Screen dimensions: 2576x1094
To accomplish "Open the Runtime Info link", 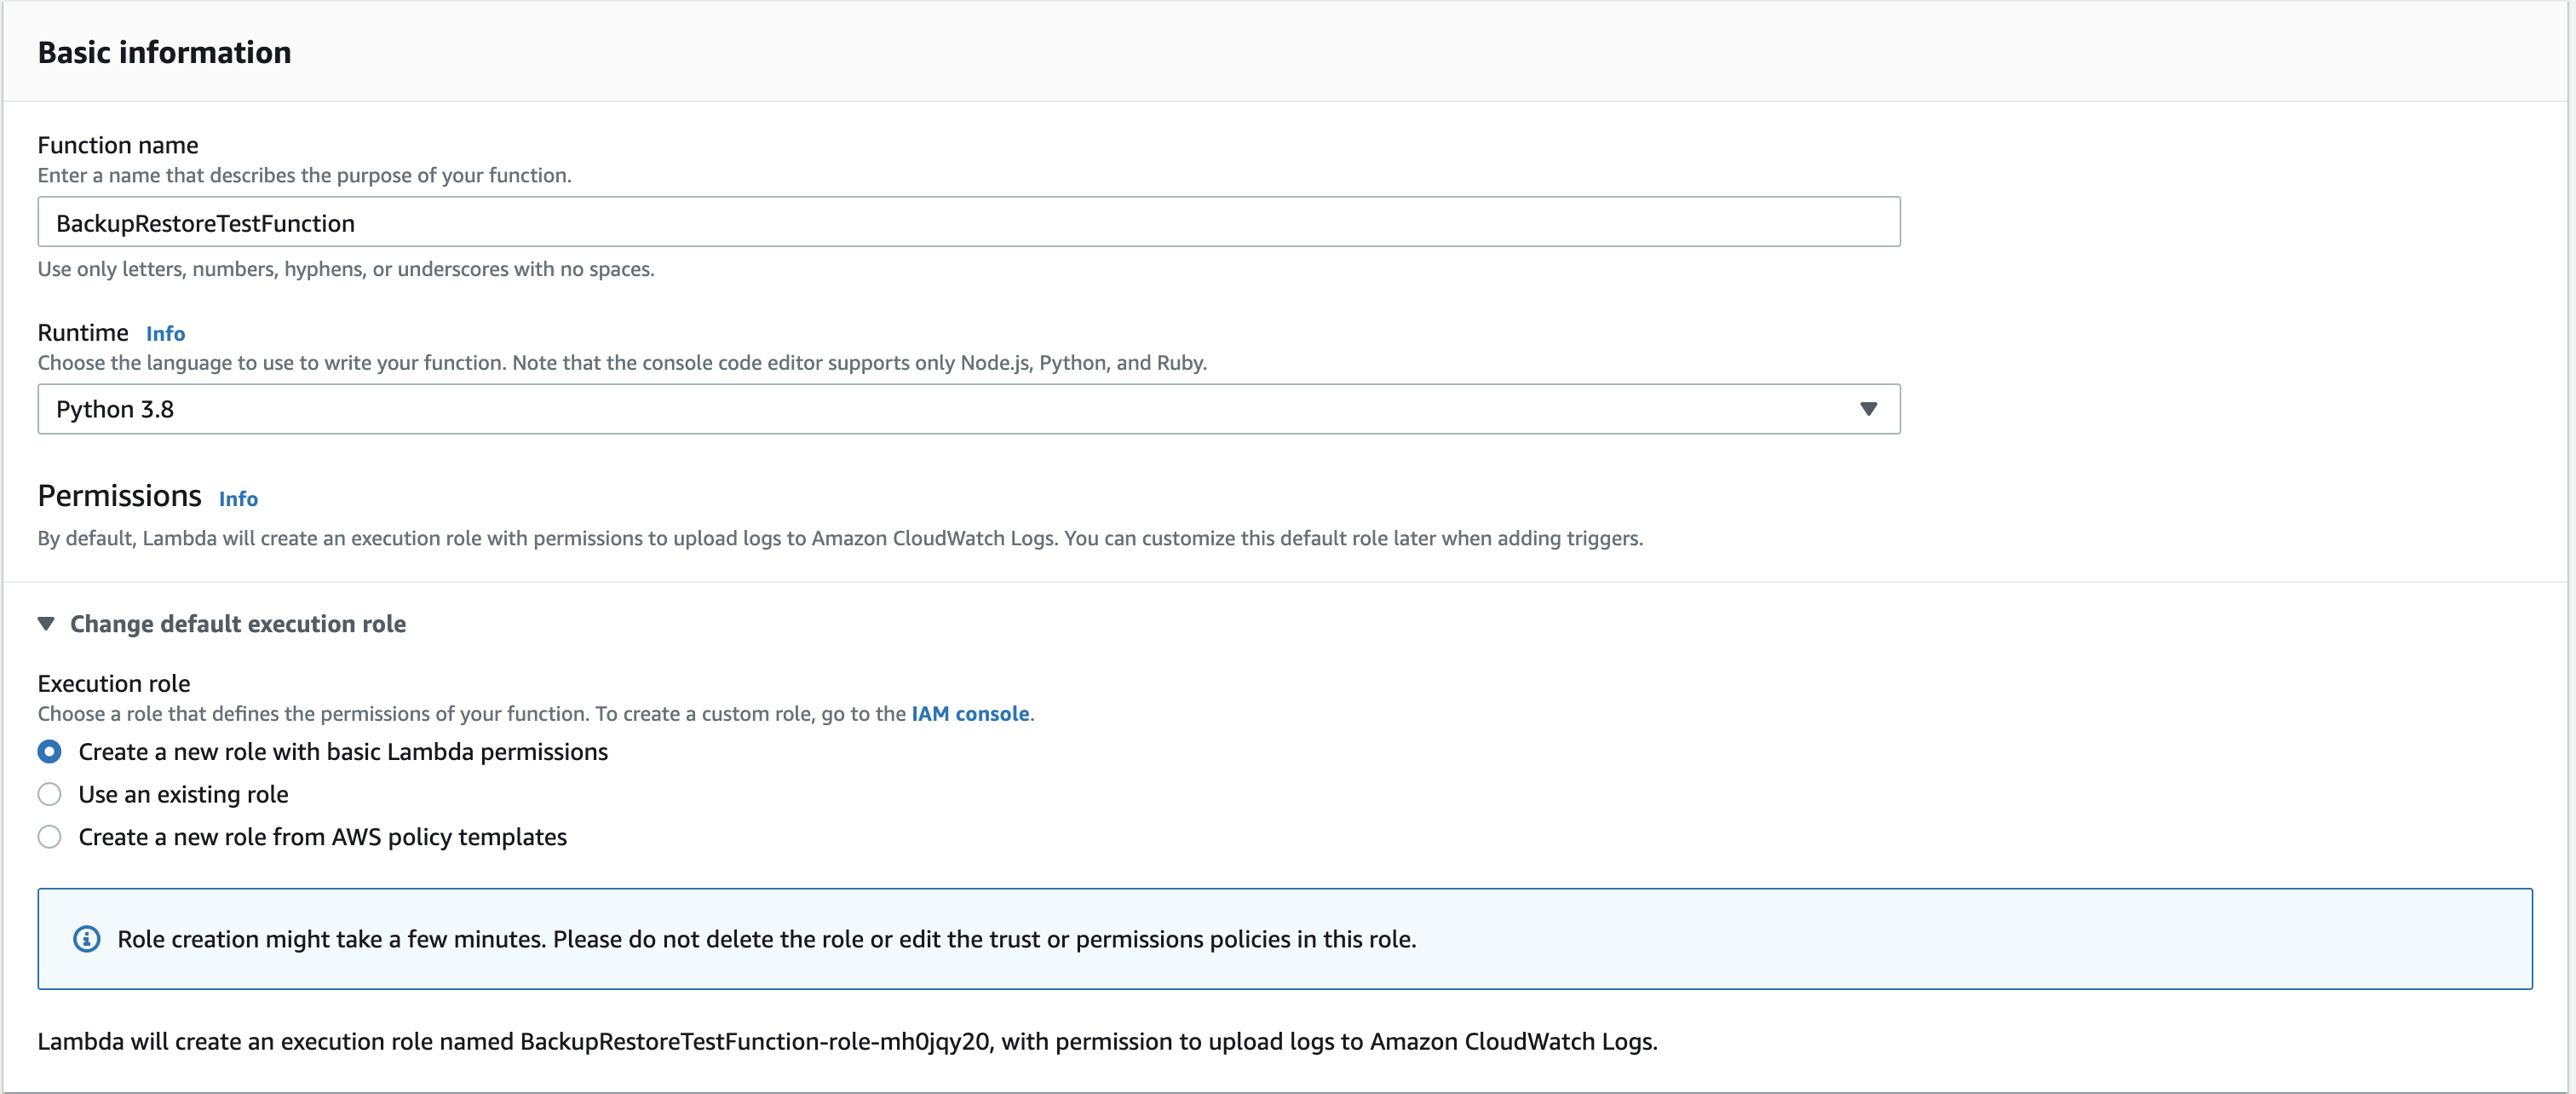I will [x=165, y=333].
